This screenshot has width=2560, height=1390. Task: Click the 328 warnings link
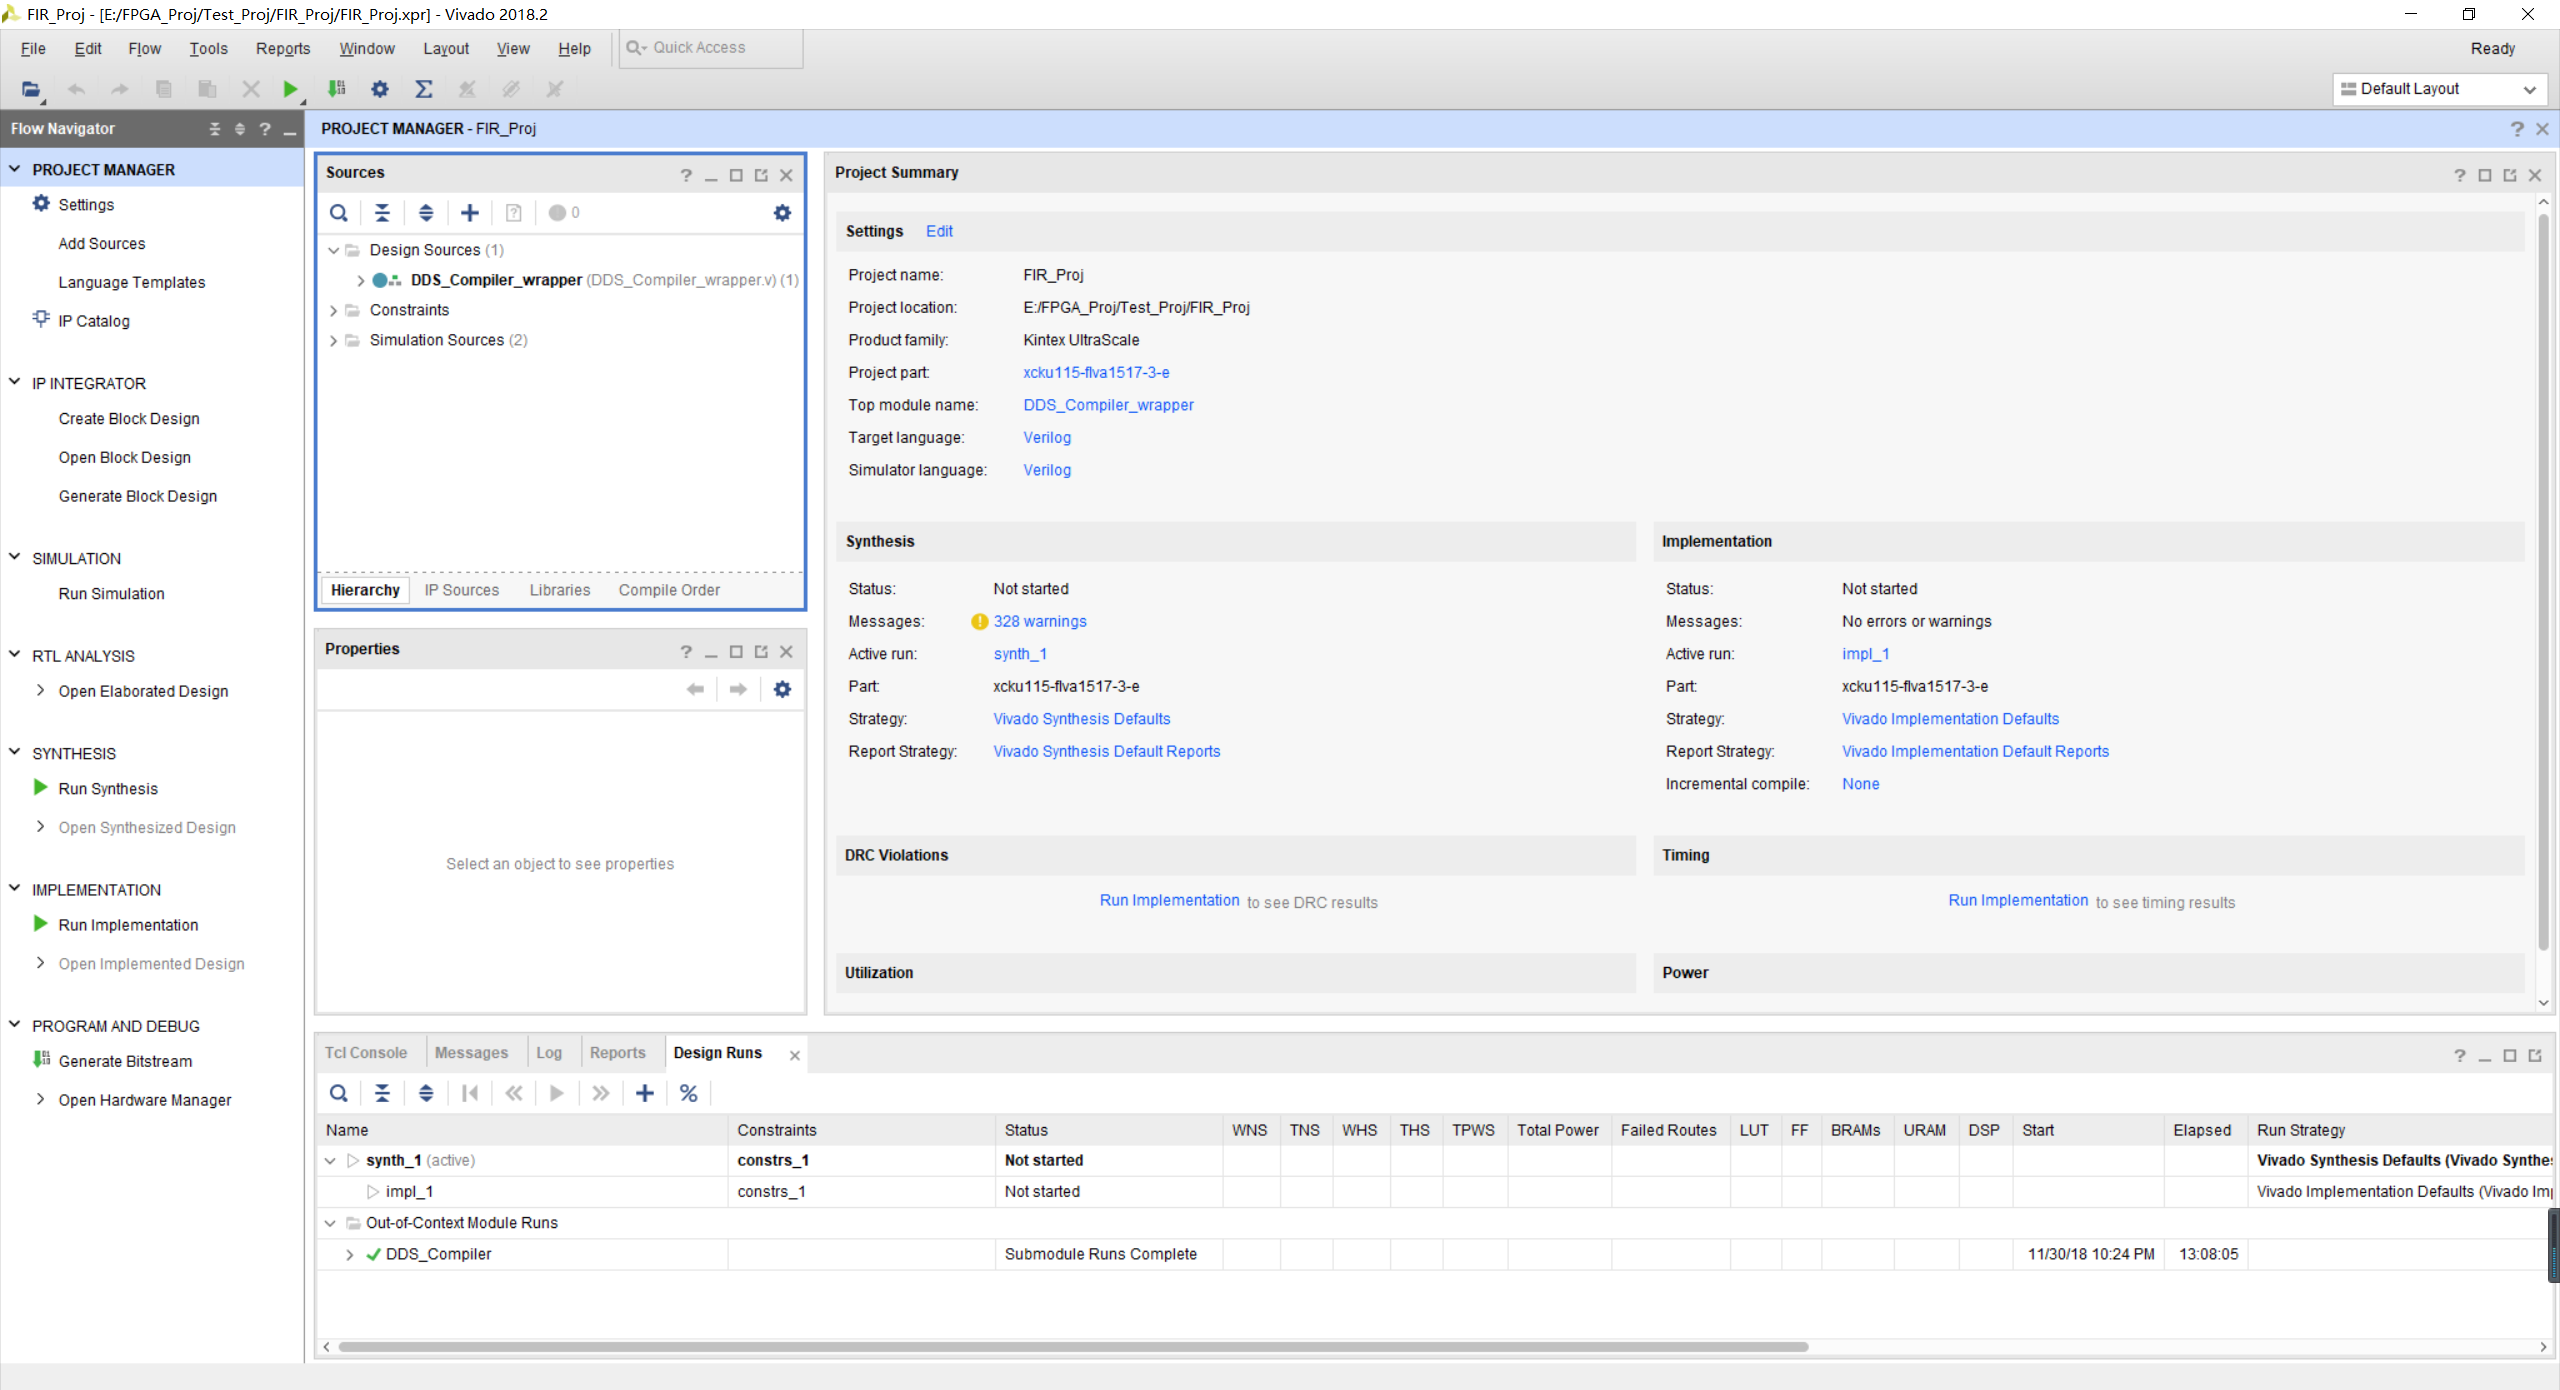click(1039, 621)
